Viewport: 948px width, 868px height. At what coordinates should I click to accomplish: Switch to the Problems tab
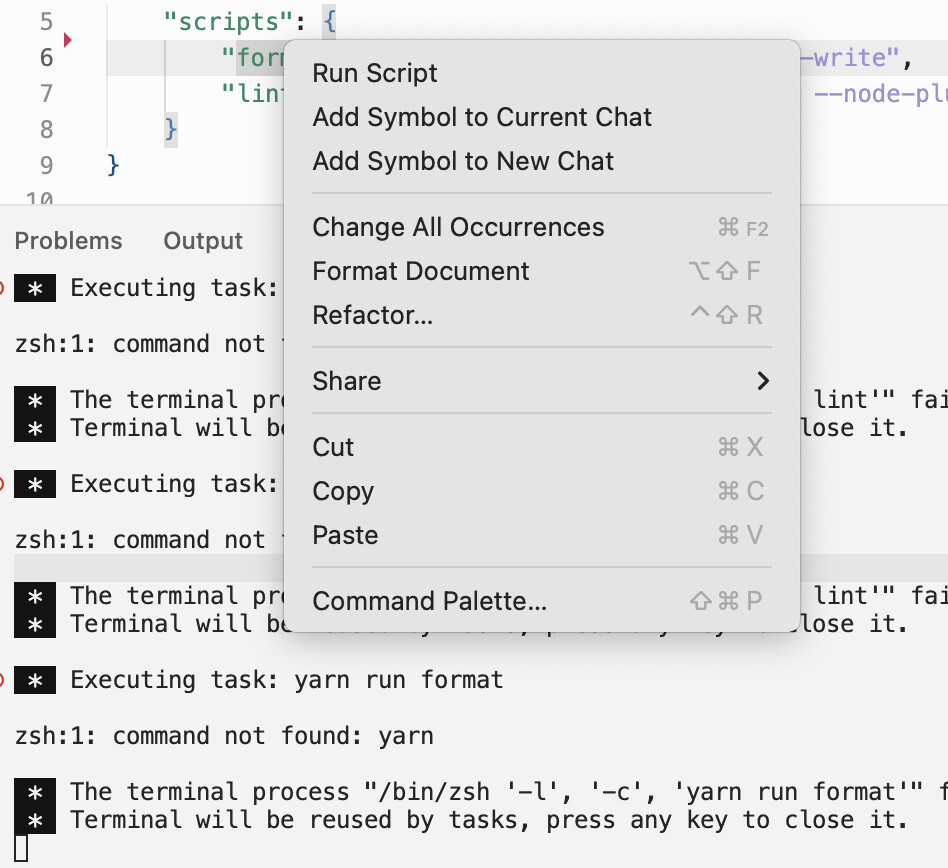69,241
